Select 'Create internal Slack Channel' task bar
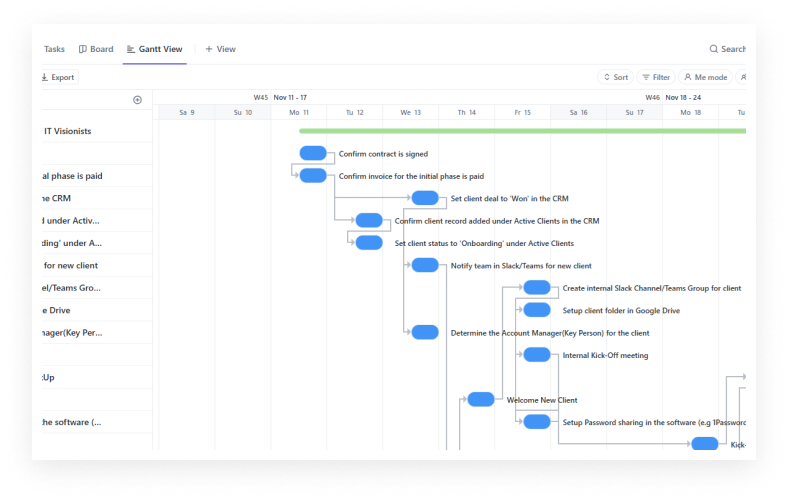Screen dimensions: 788x500 tap(537, 287)
